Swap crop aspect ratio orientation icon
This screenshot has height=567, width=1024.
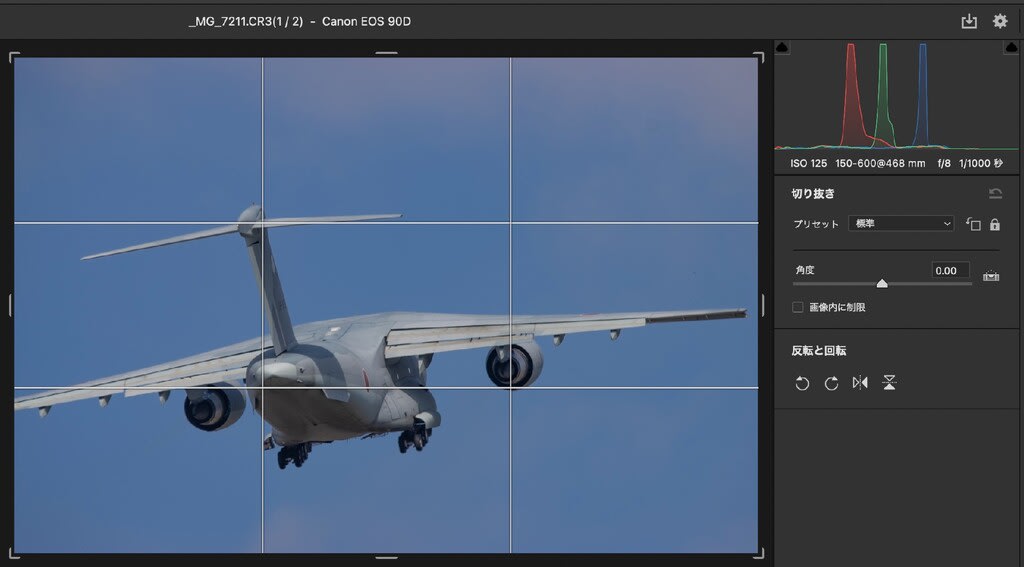click(973, 224)
